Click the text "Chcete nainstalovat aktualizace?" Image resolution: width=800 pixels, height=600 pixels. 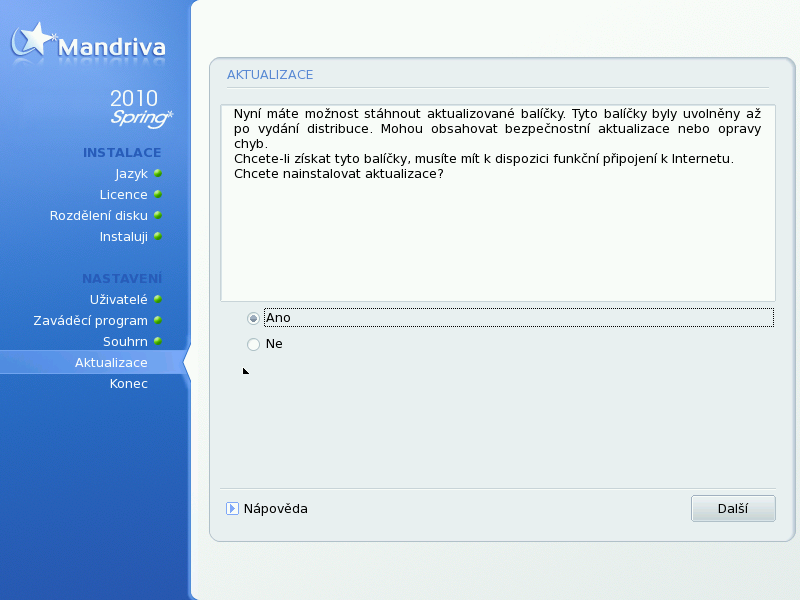(339, 174)
